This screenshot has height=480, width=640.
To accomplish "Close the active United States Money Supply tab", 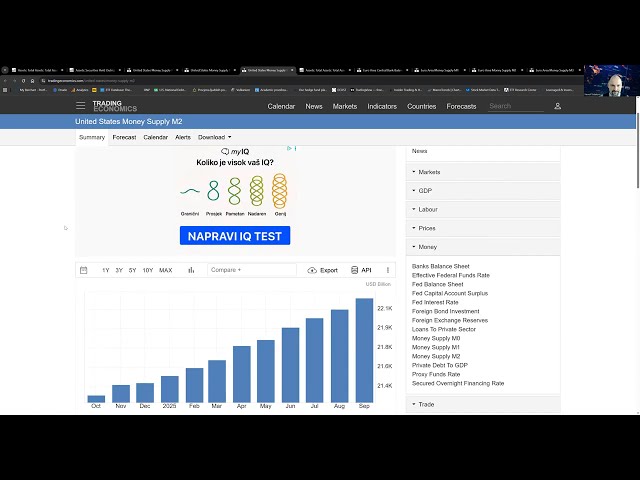I will tap(292, 70).
